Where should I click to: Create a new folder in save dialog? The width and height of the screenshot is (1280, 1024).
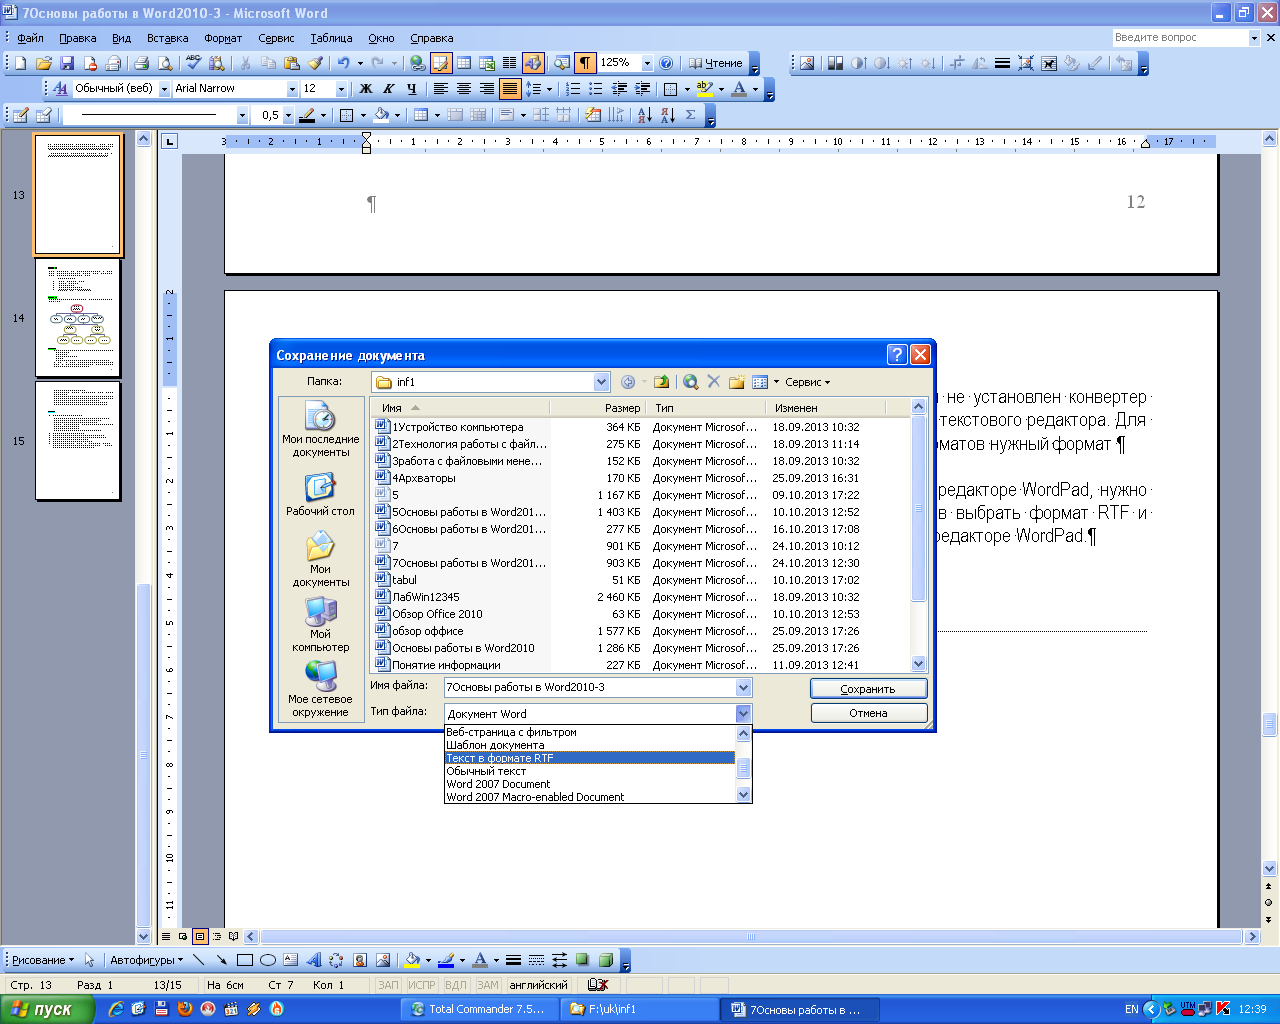[737, 382]
